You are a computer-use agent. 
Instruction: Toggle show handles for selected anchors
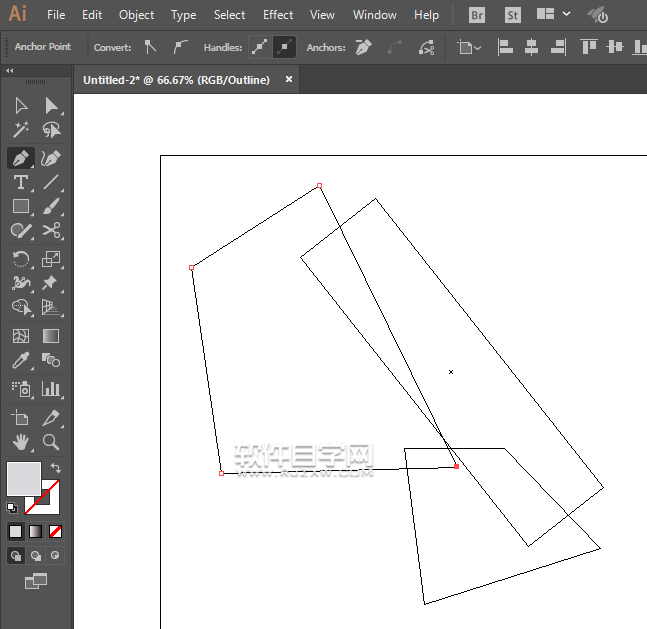point(259,47)
